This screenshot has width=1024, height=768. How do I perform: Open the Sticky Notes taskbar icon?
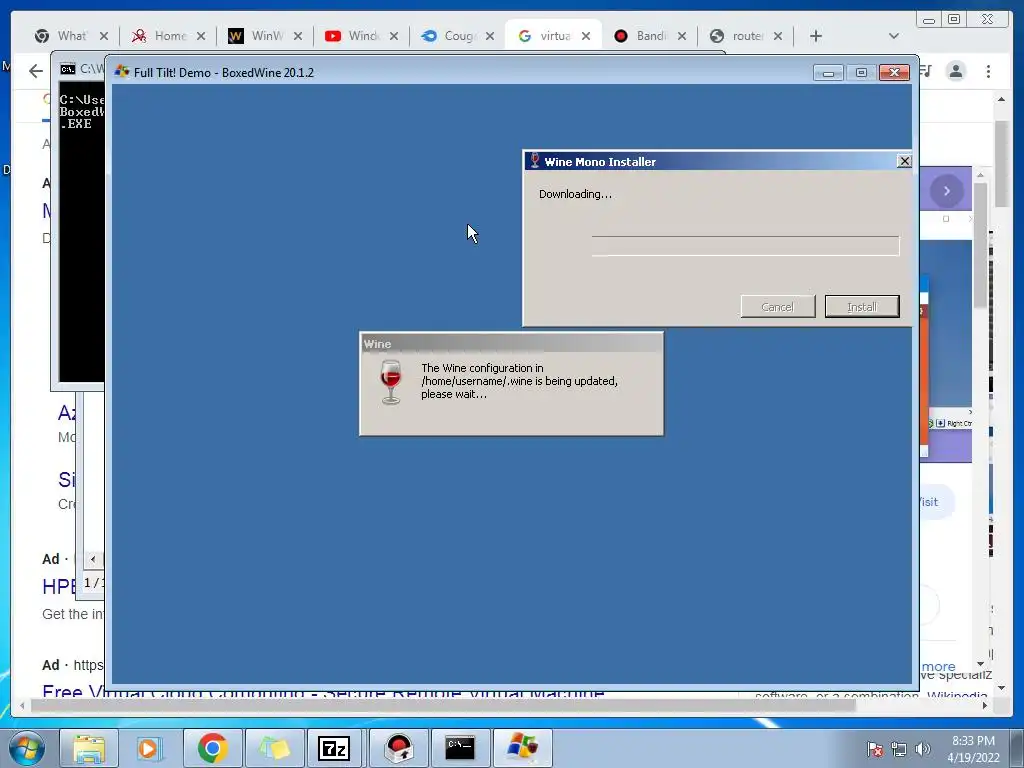(x=274, y=748)
